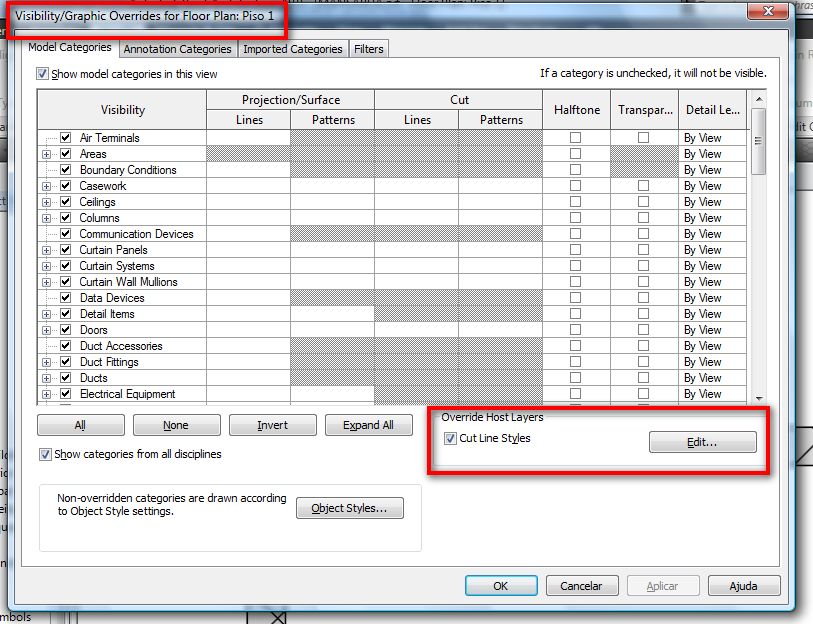This screenshot has width=813, height=624.
Task: Expand the Detail Items category
Action: (x=47, y=314)
